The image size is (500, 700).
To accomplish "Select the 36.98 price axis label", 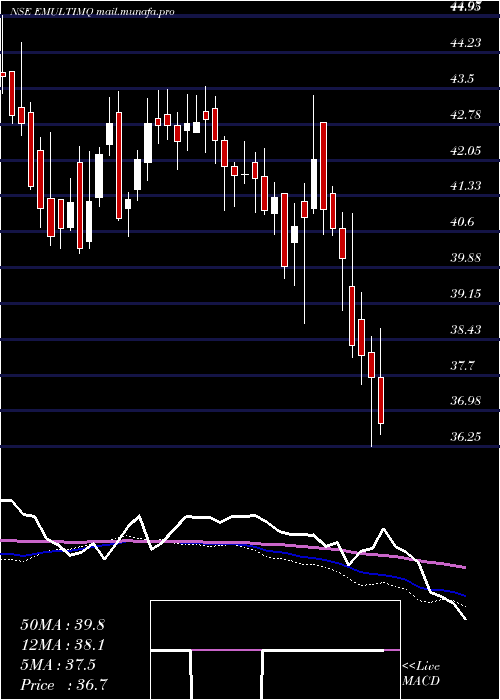I will (x=466, y=401).
